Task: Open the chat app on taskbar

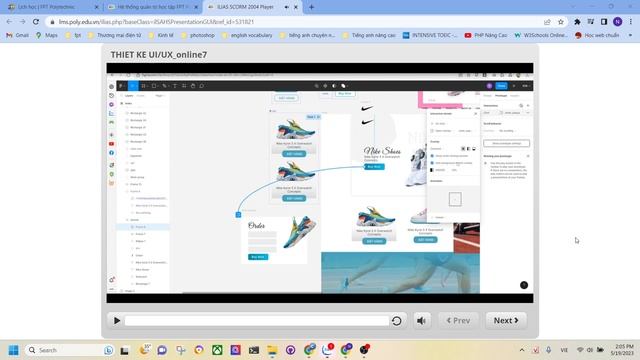Action: [x=162, y=350]
